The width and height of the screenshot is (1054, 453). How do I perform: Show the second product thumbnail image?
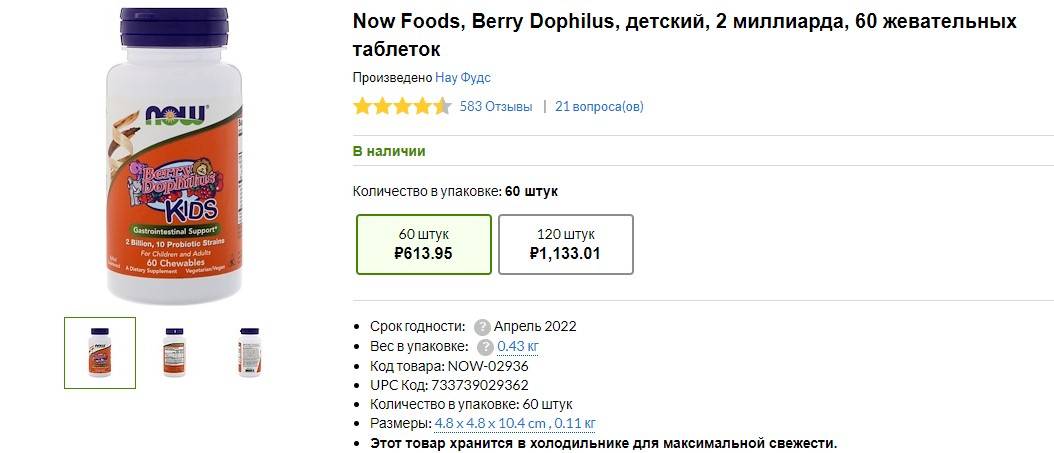coord(174,352)
